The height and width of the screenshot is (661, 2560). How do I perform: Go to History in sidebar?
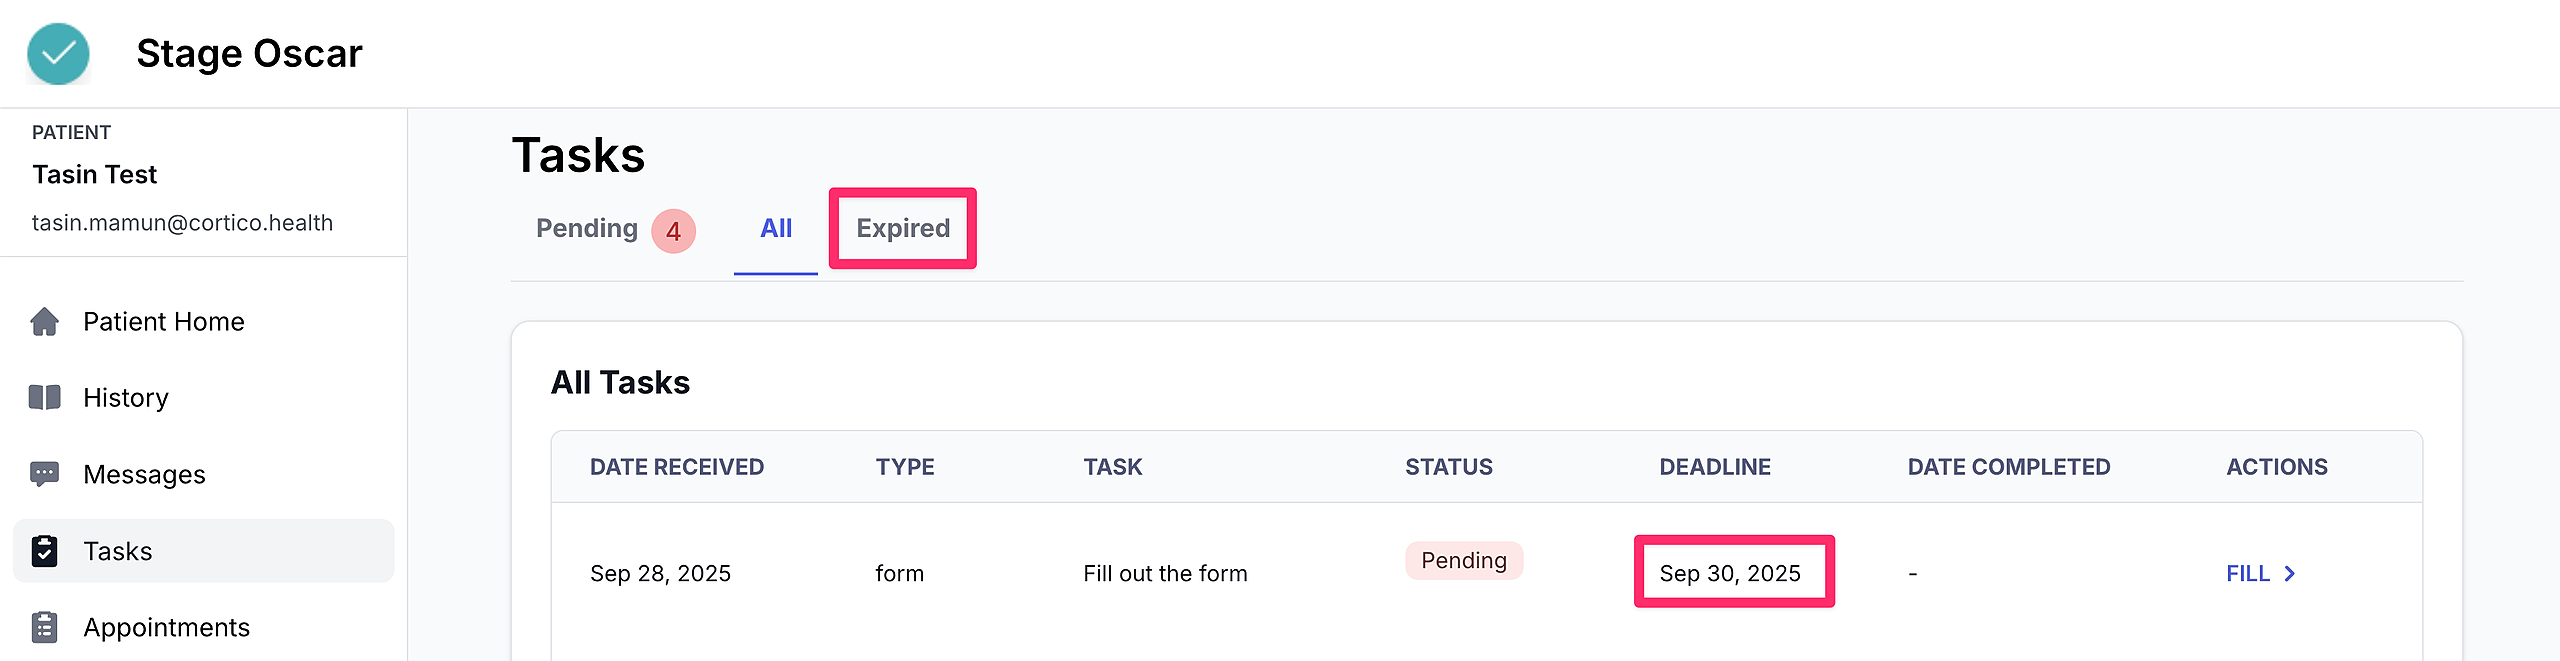pos(126,398)
